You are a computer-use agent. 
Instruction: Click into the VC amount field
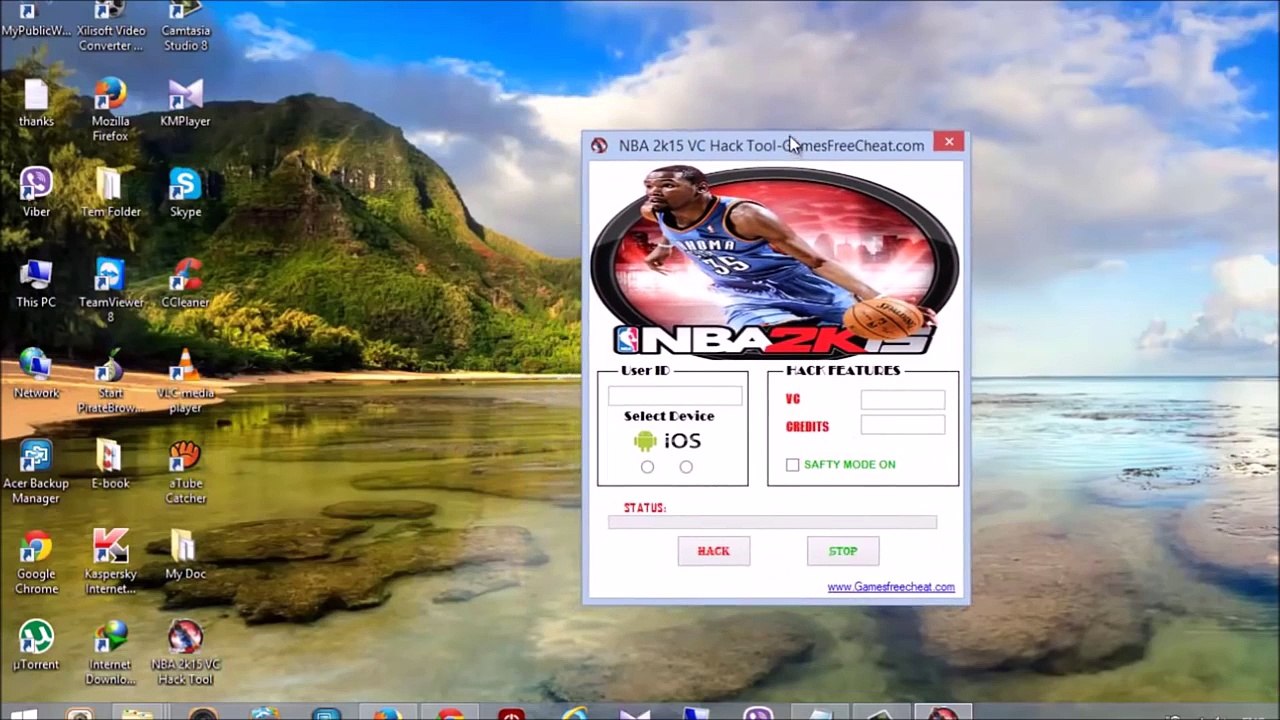[903, 400]
